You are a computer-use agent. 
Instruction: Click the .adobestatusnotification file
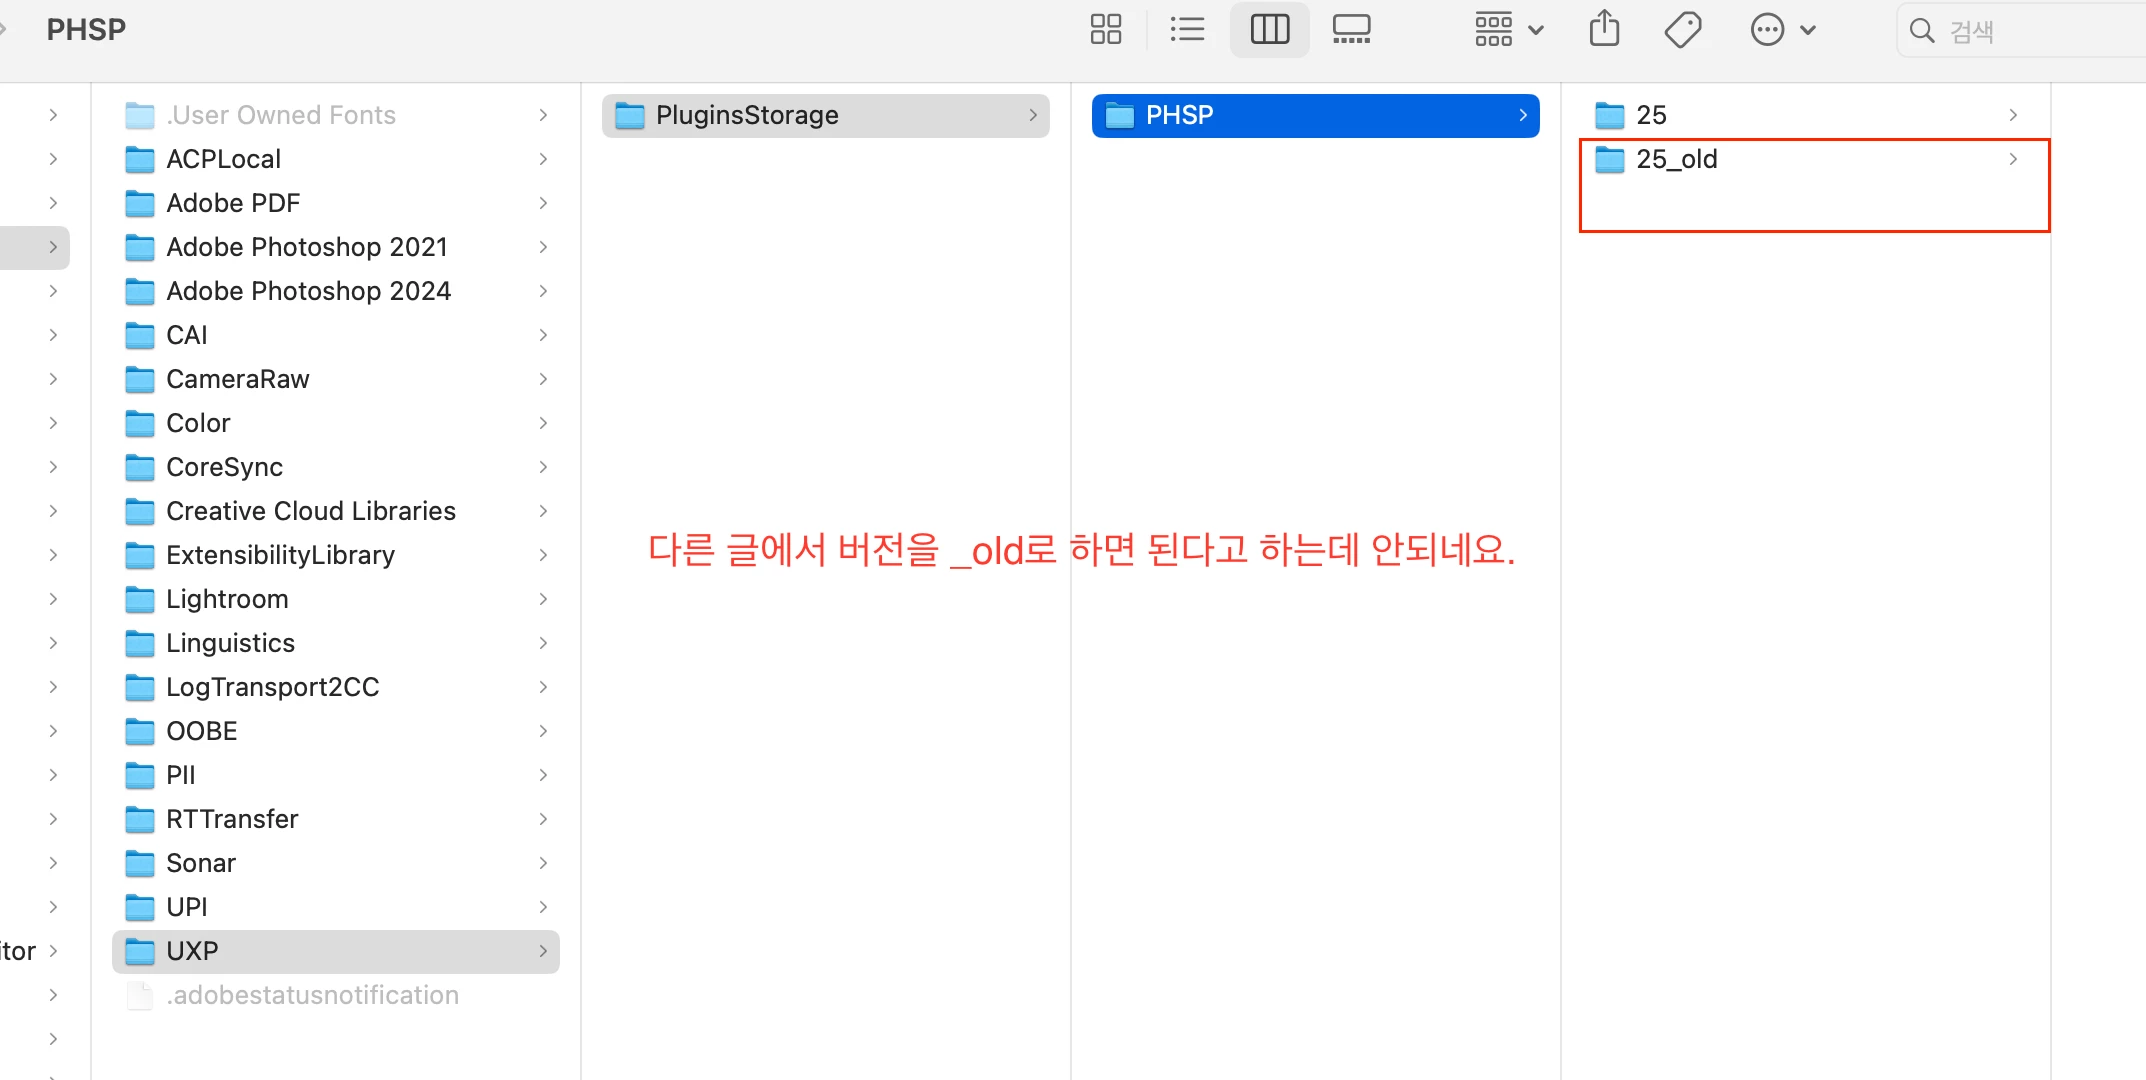[312, 995]
